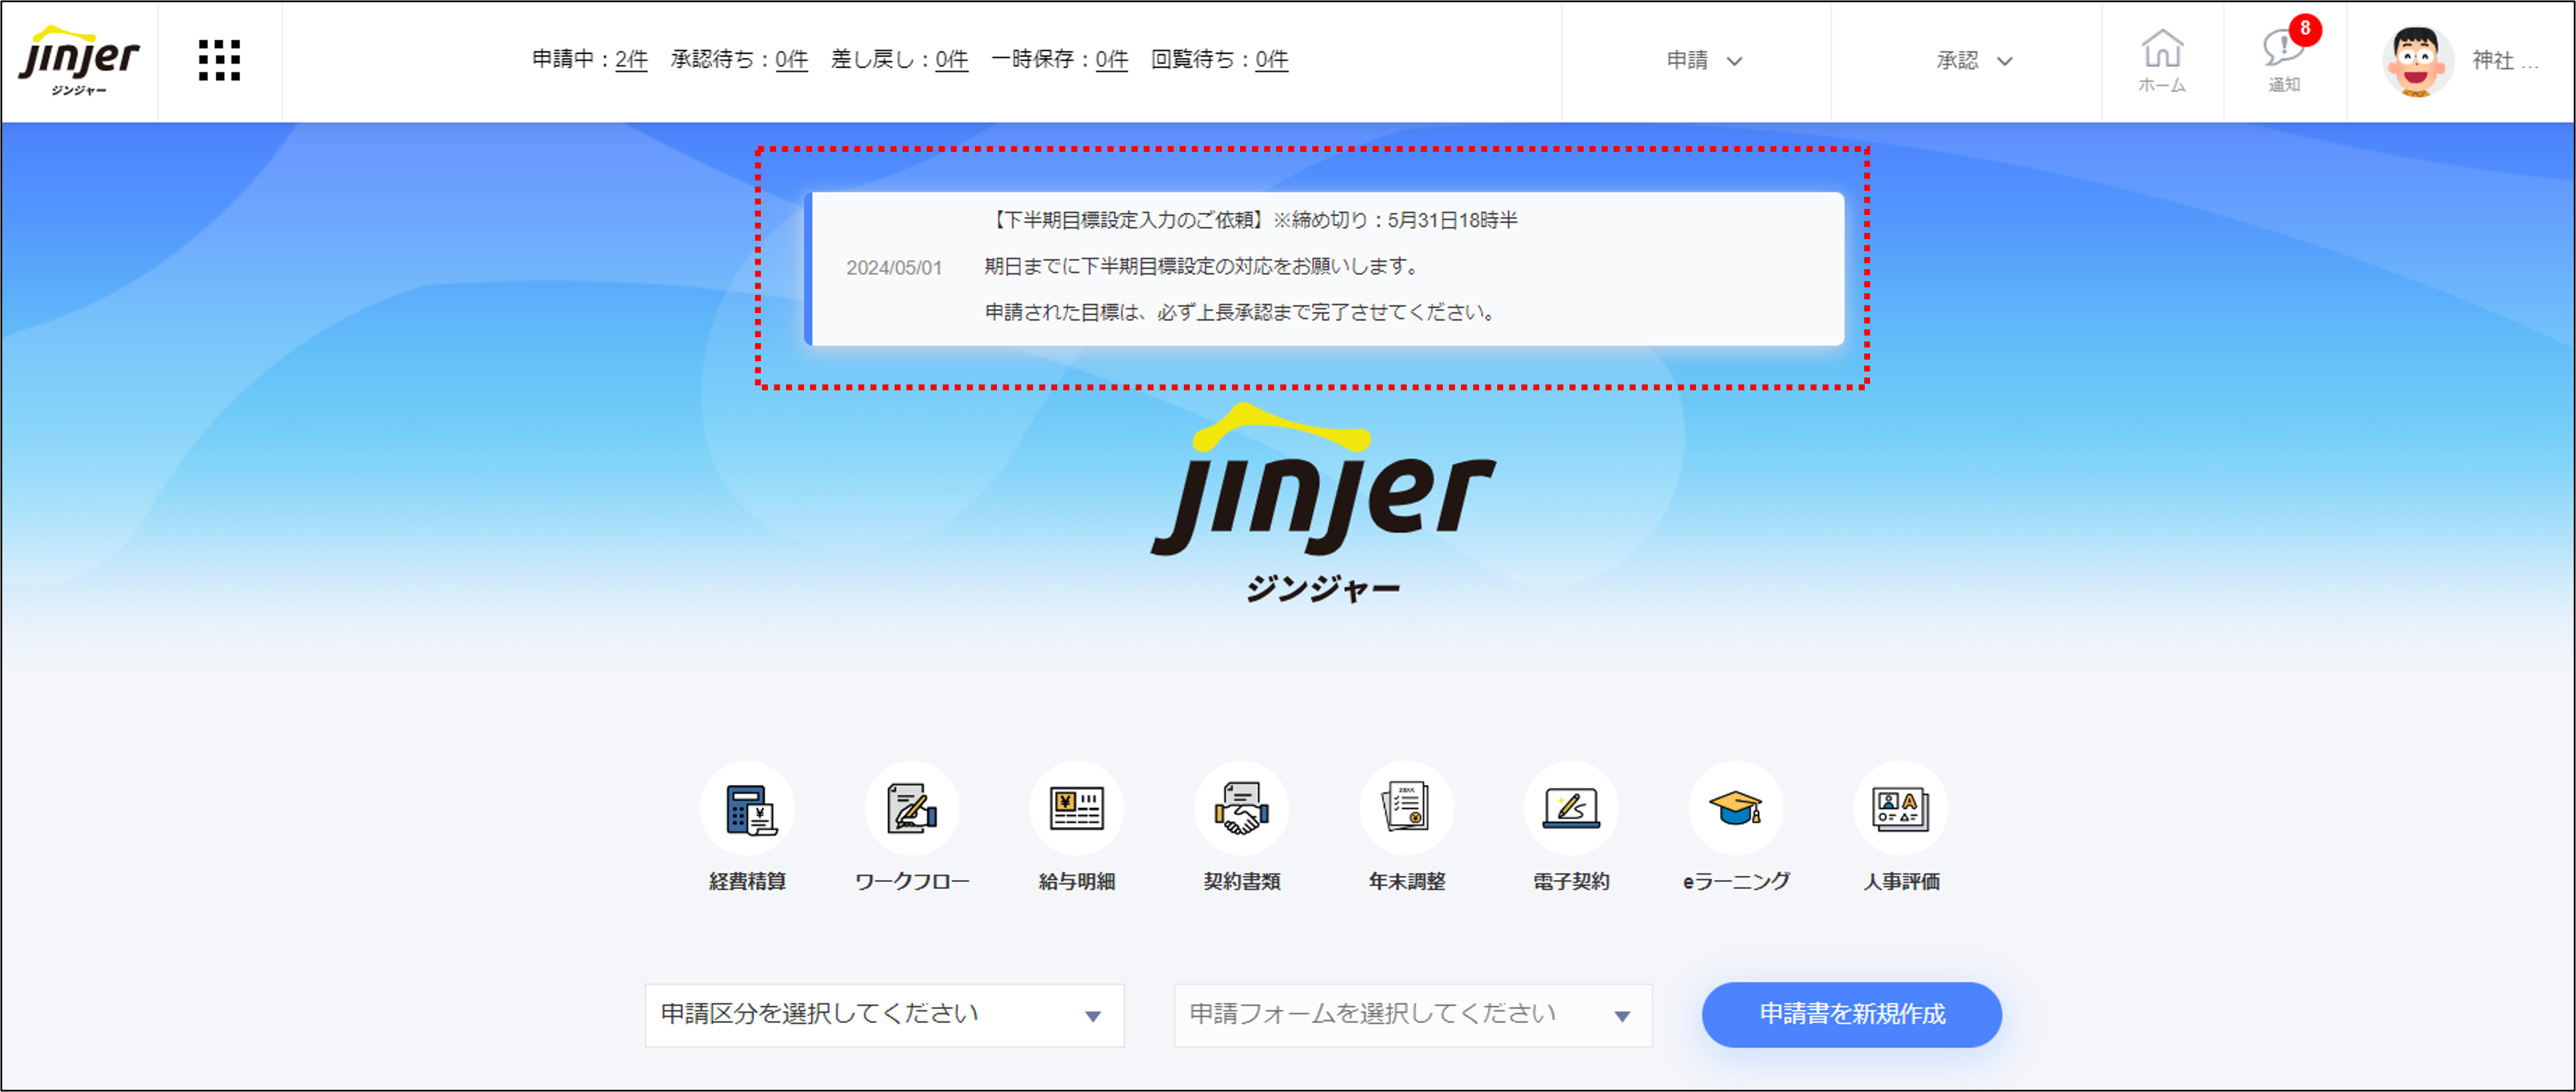Viewport: 2576px width, 1092px height.
Task: Go to ホーム via house icon
Action: [x=2162, y=60]
